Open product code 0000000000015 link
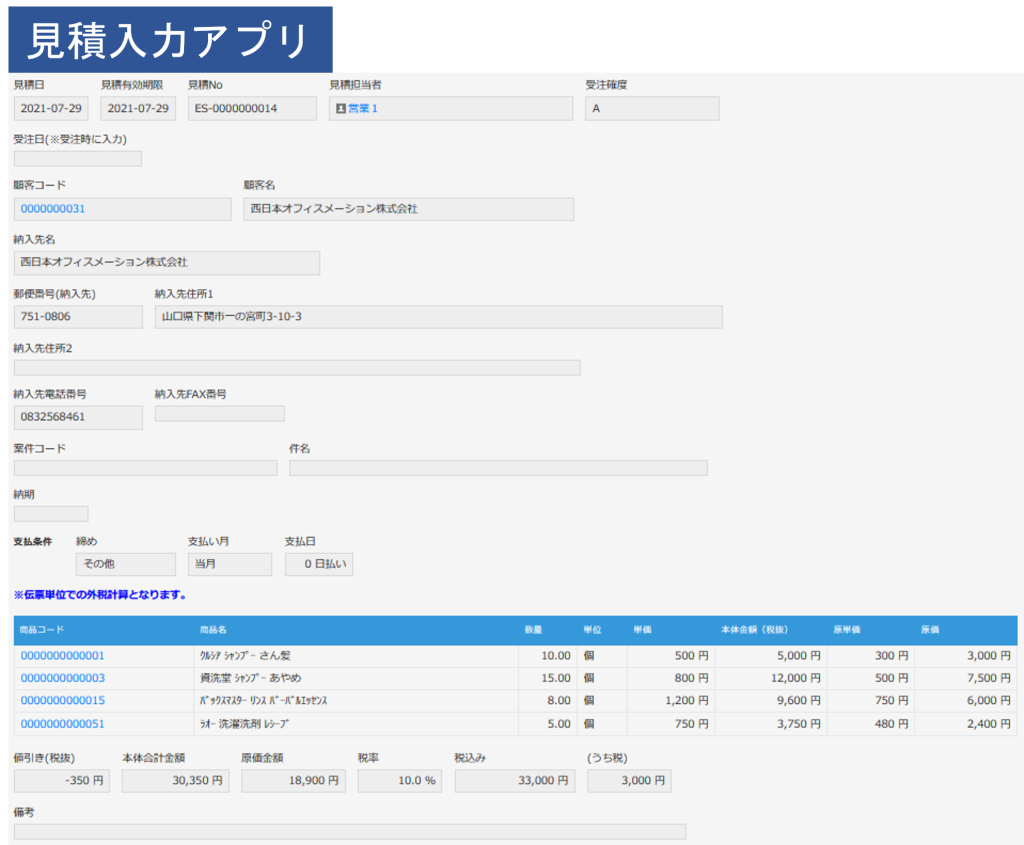 pos(63,700)
